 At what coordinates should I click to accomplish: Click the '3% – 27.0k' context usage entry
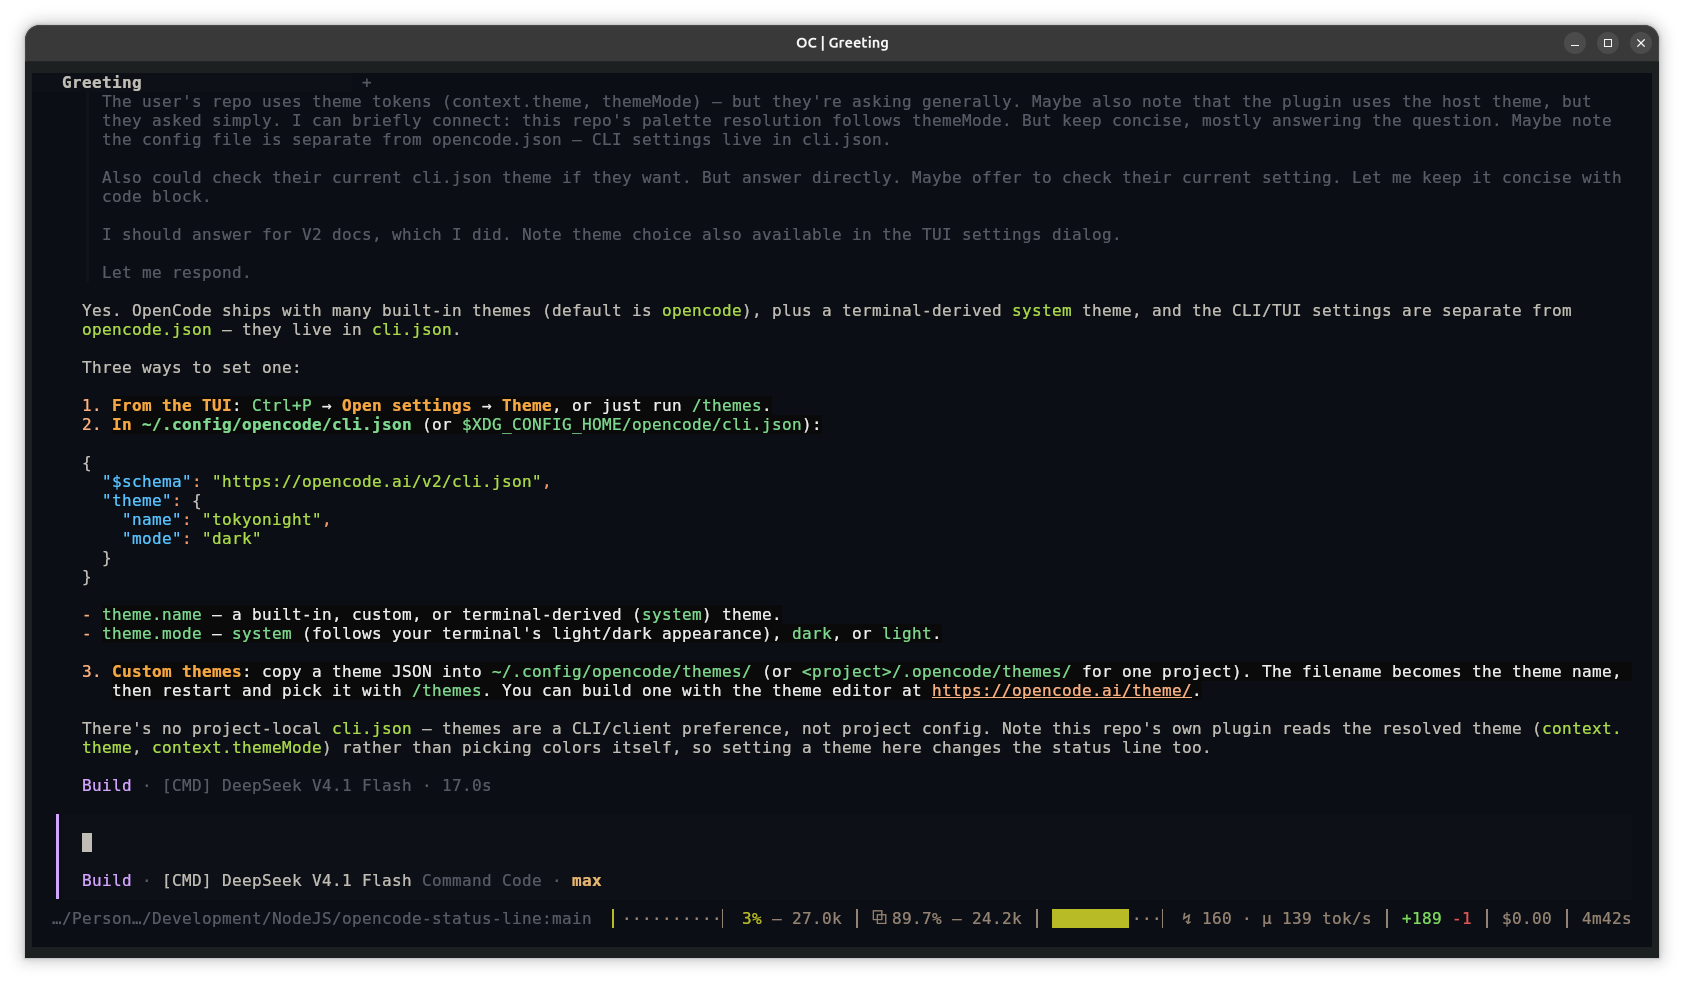tap(792, 918)
